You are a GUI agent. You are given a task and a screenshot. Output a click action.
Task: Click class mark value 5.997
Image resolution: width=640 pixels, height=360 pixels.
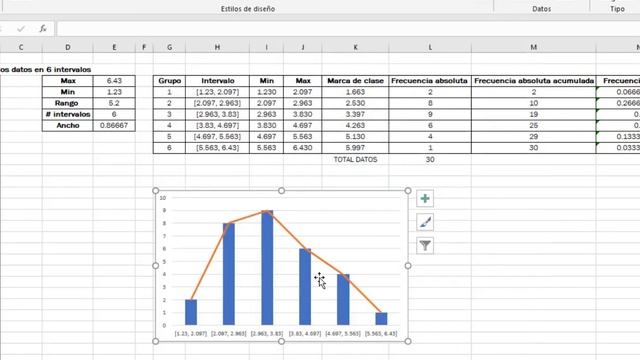coord(355,148)
